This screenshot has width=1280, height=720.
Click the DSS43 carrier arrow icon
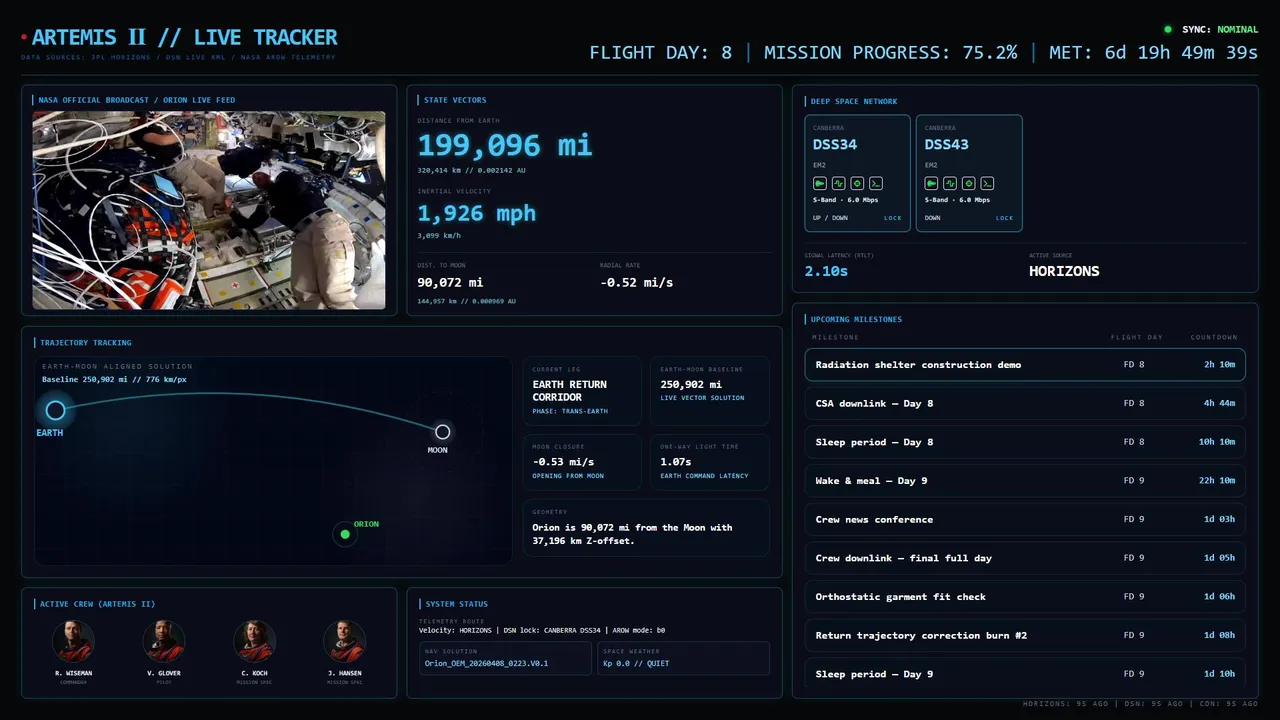pos(931,183)
